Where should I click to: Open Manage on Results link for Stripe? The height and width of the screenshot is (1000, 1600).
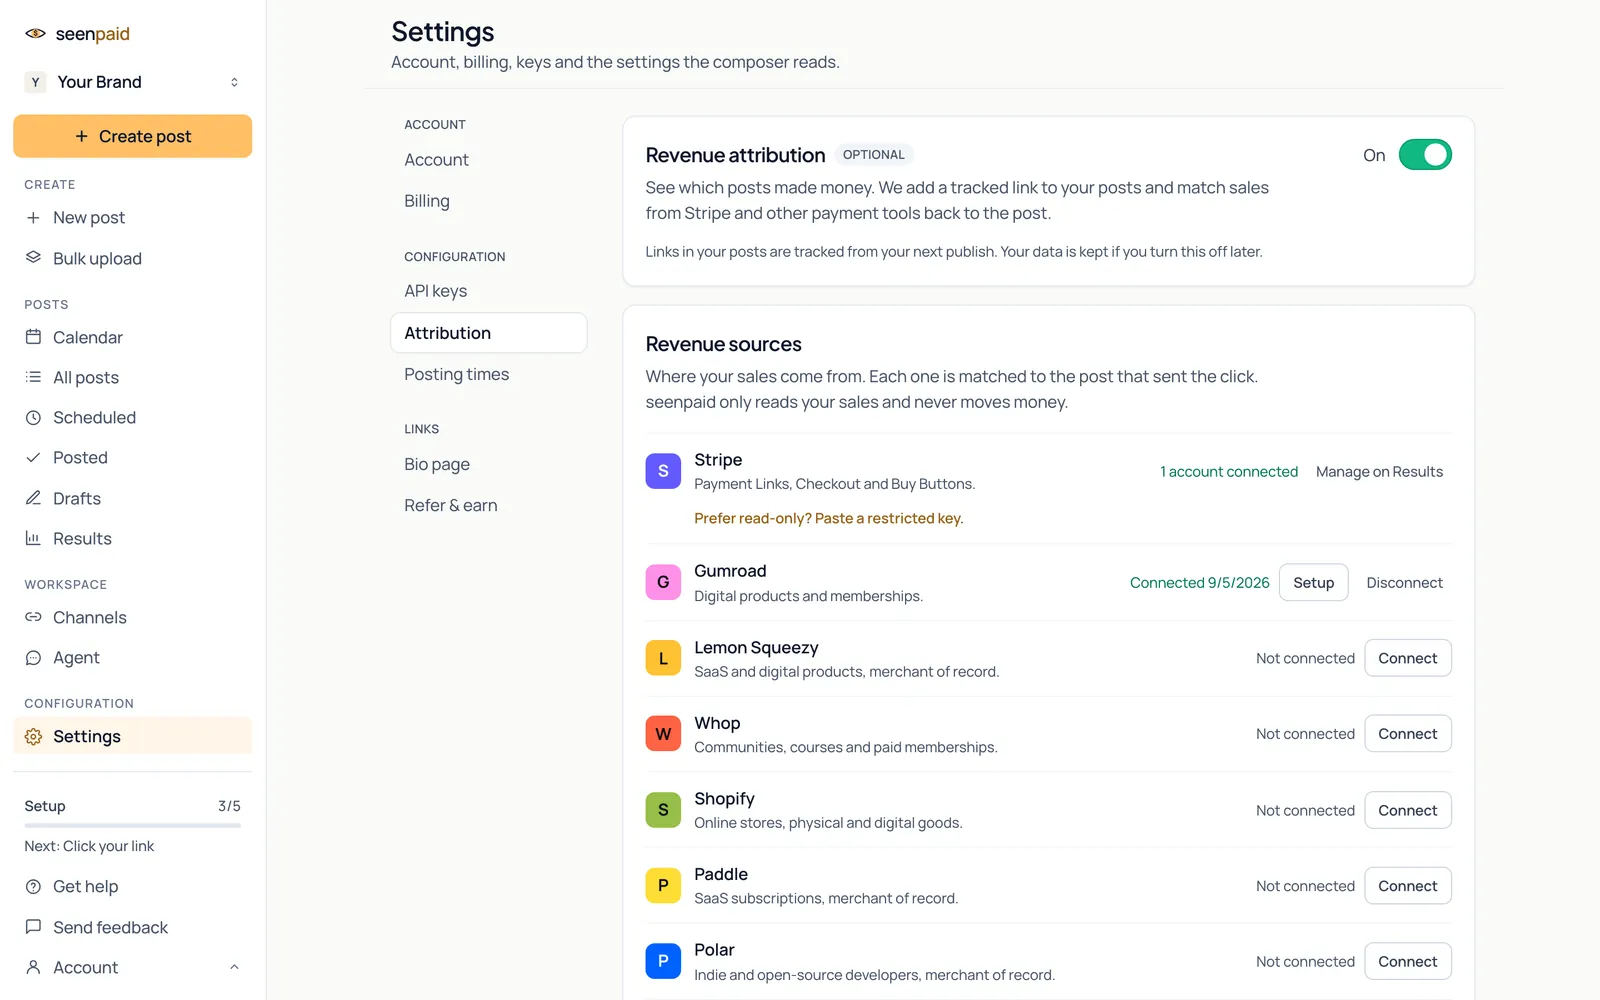click(x=1379, y=472)
